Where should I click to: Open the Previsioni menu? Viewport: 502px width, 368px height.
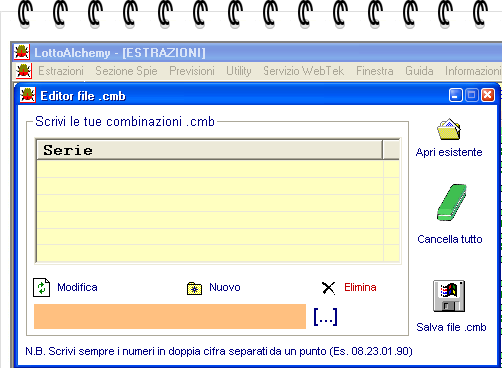click(x=192, y=71)
